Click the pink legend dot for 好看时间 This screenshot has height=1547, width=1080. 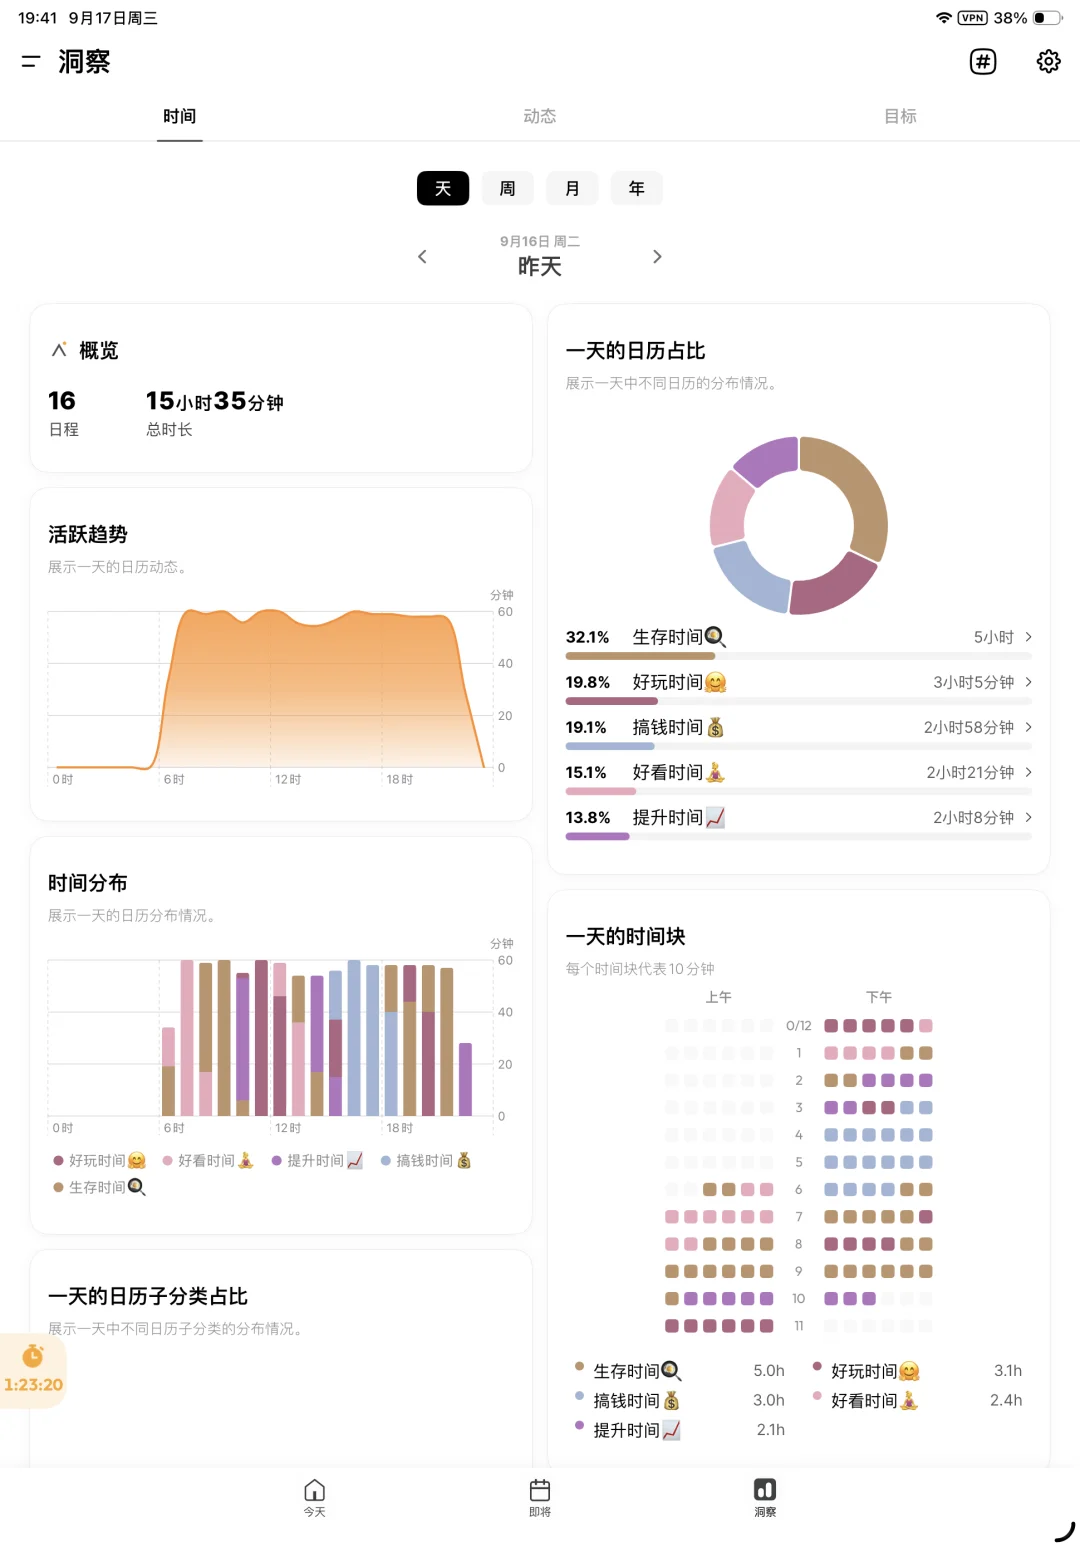coord(169,1160)
